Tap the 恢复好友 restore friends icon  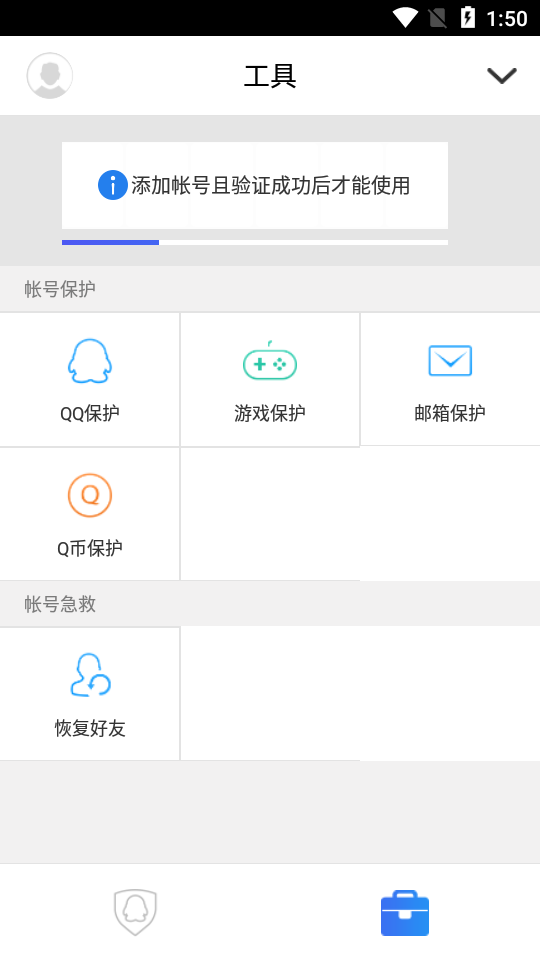tap(90, 675)
